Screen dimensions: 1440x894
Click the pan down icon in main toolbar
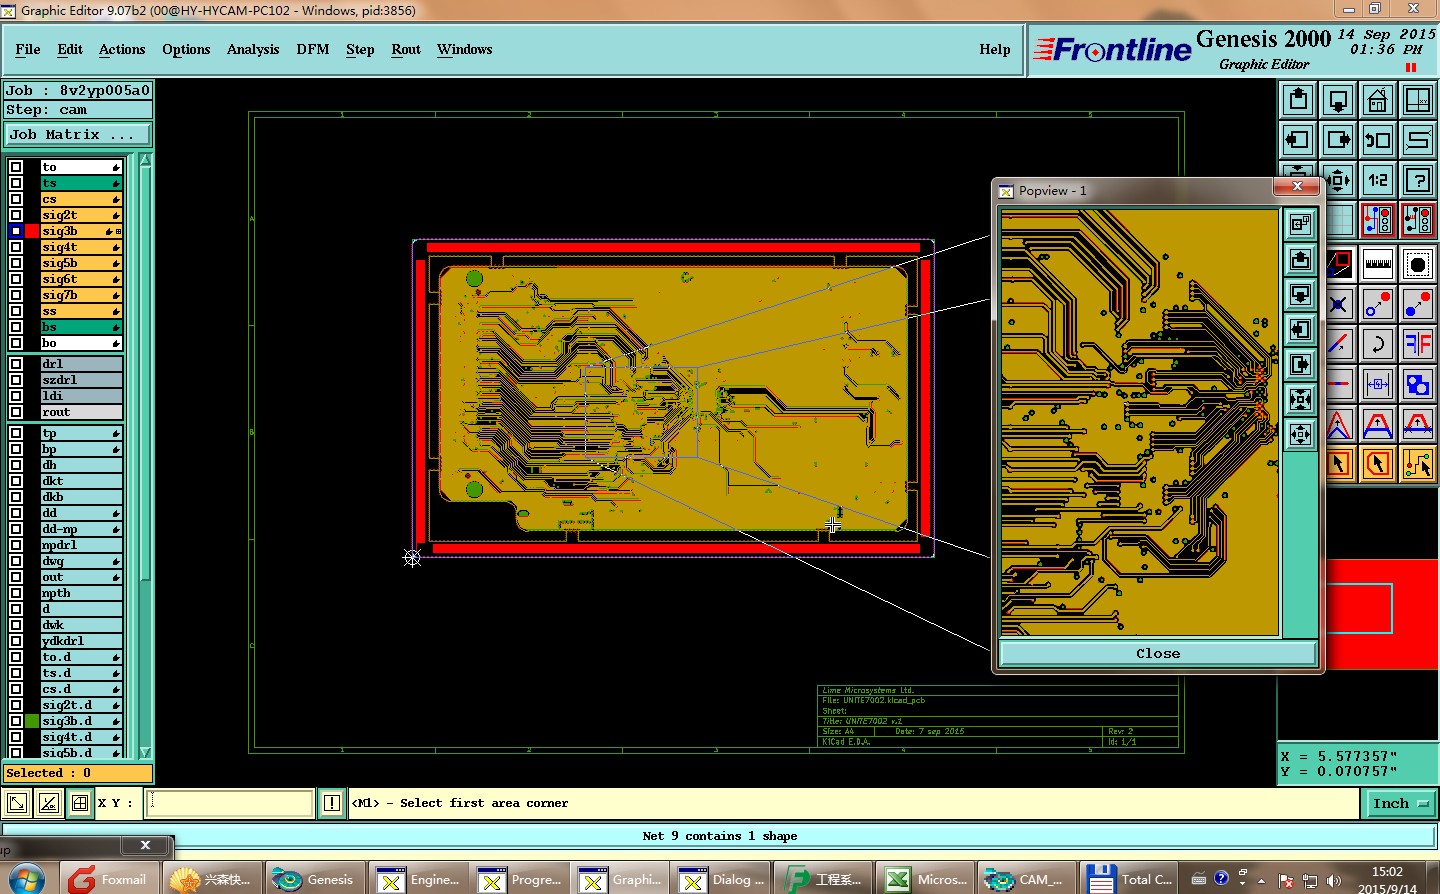coord(1338,100)
